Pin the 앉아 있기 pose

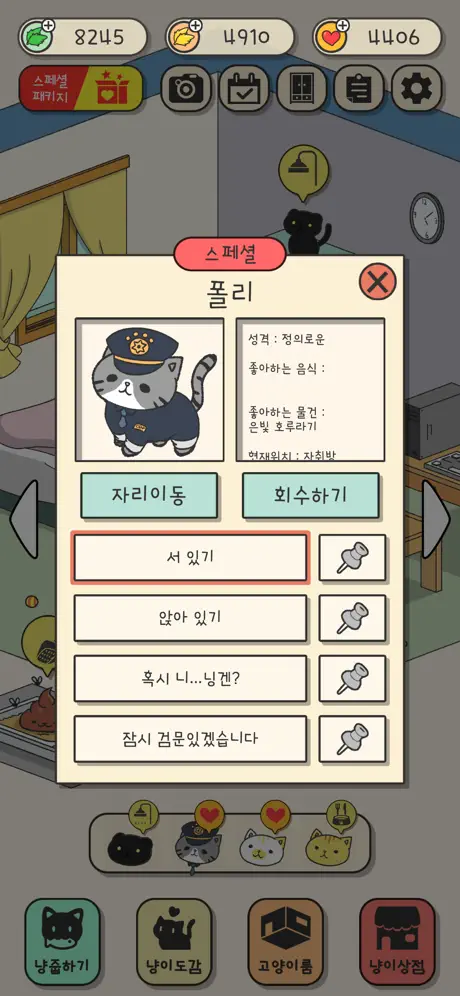352,618
